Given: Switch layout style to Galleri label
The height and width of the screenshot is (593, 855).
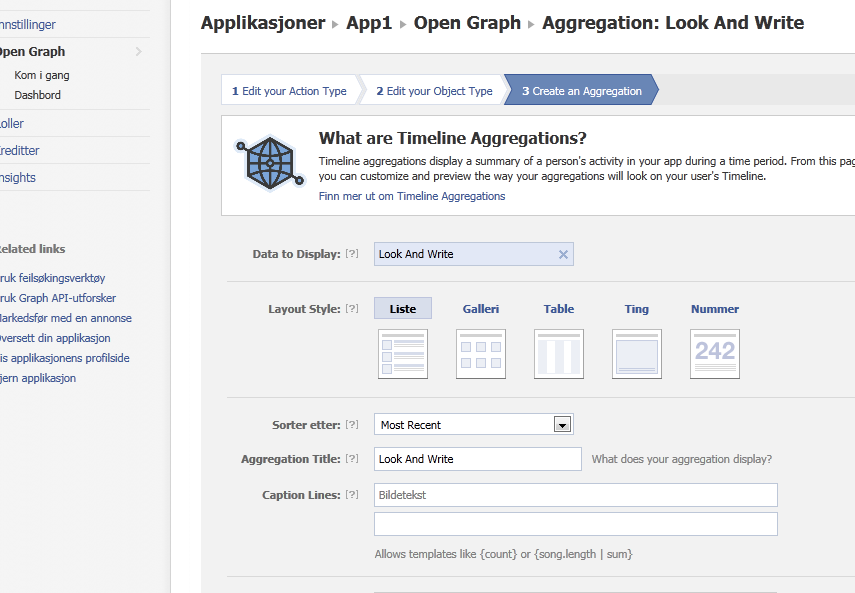Looking at the screenshot, I should point(481,309).
